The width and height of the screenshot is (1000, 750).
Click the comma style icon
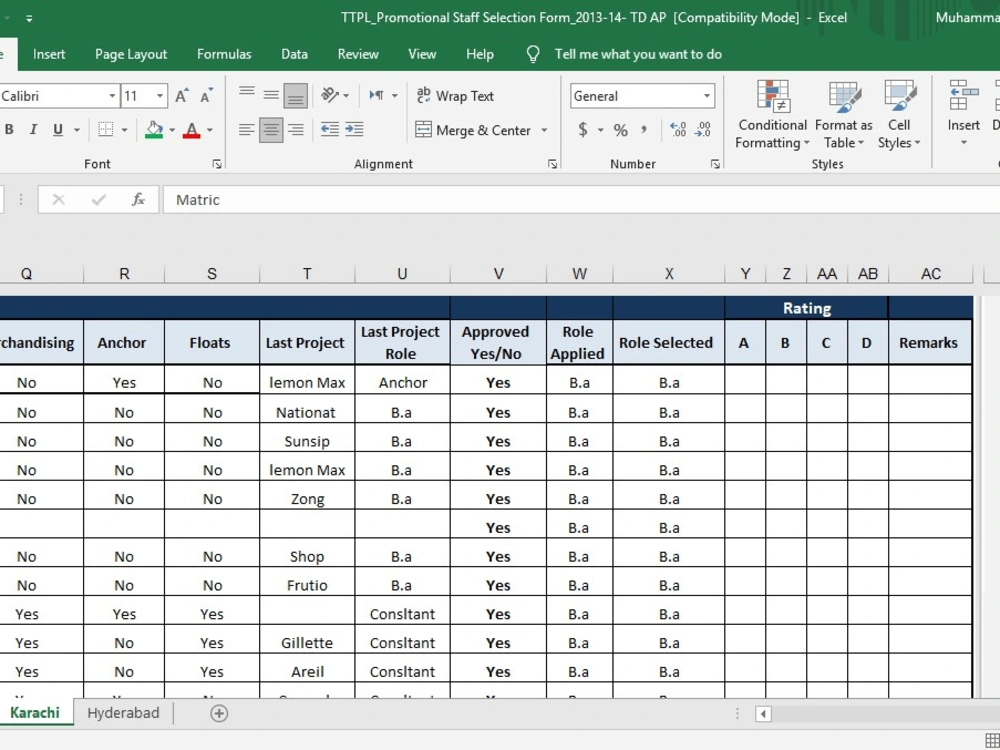point(644,130)
